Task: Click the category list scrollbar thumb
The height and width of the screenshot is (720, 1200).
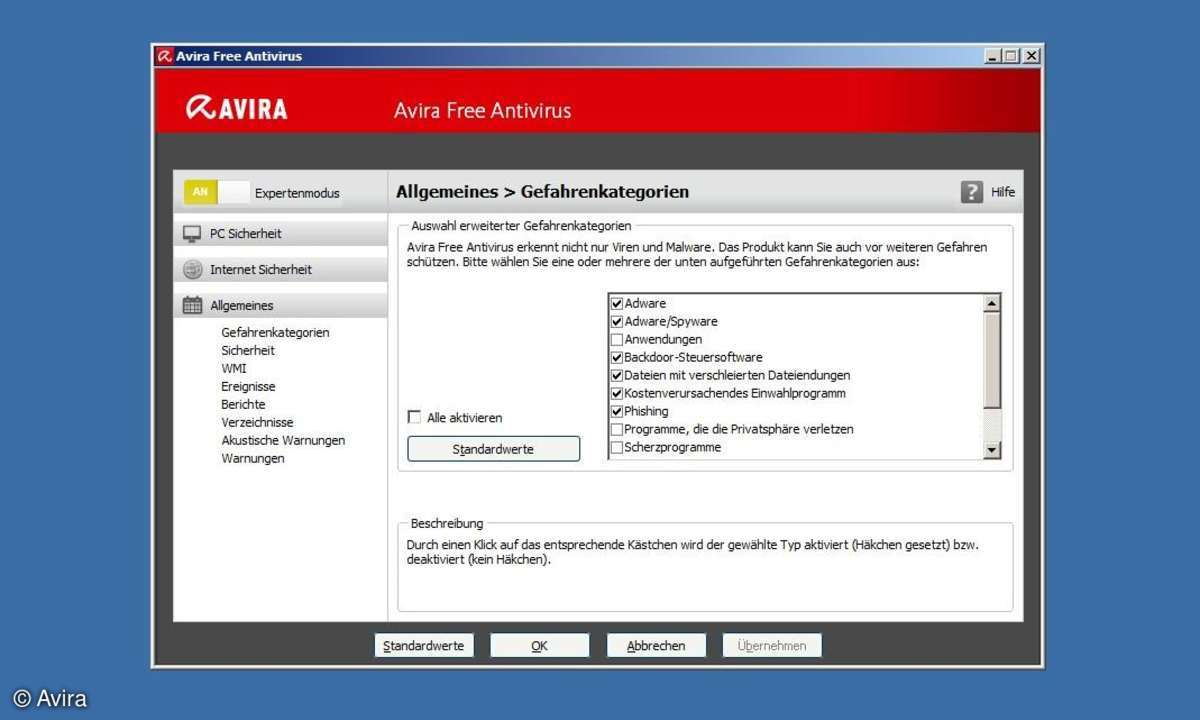Action: 992,359
